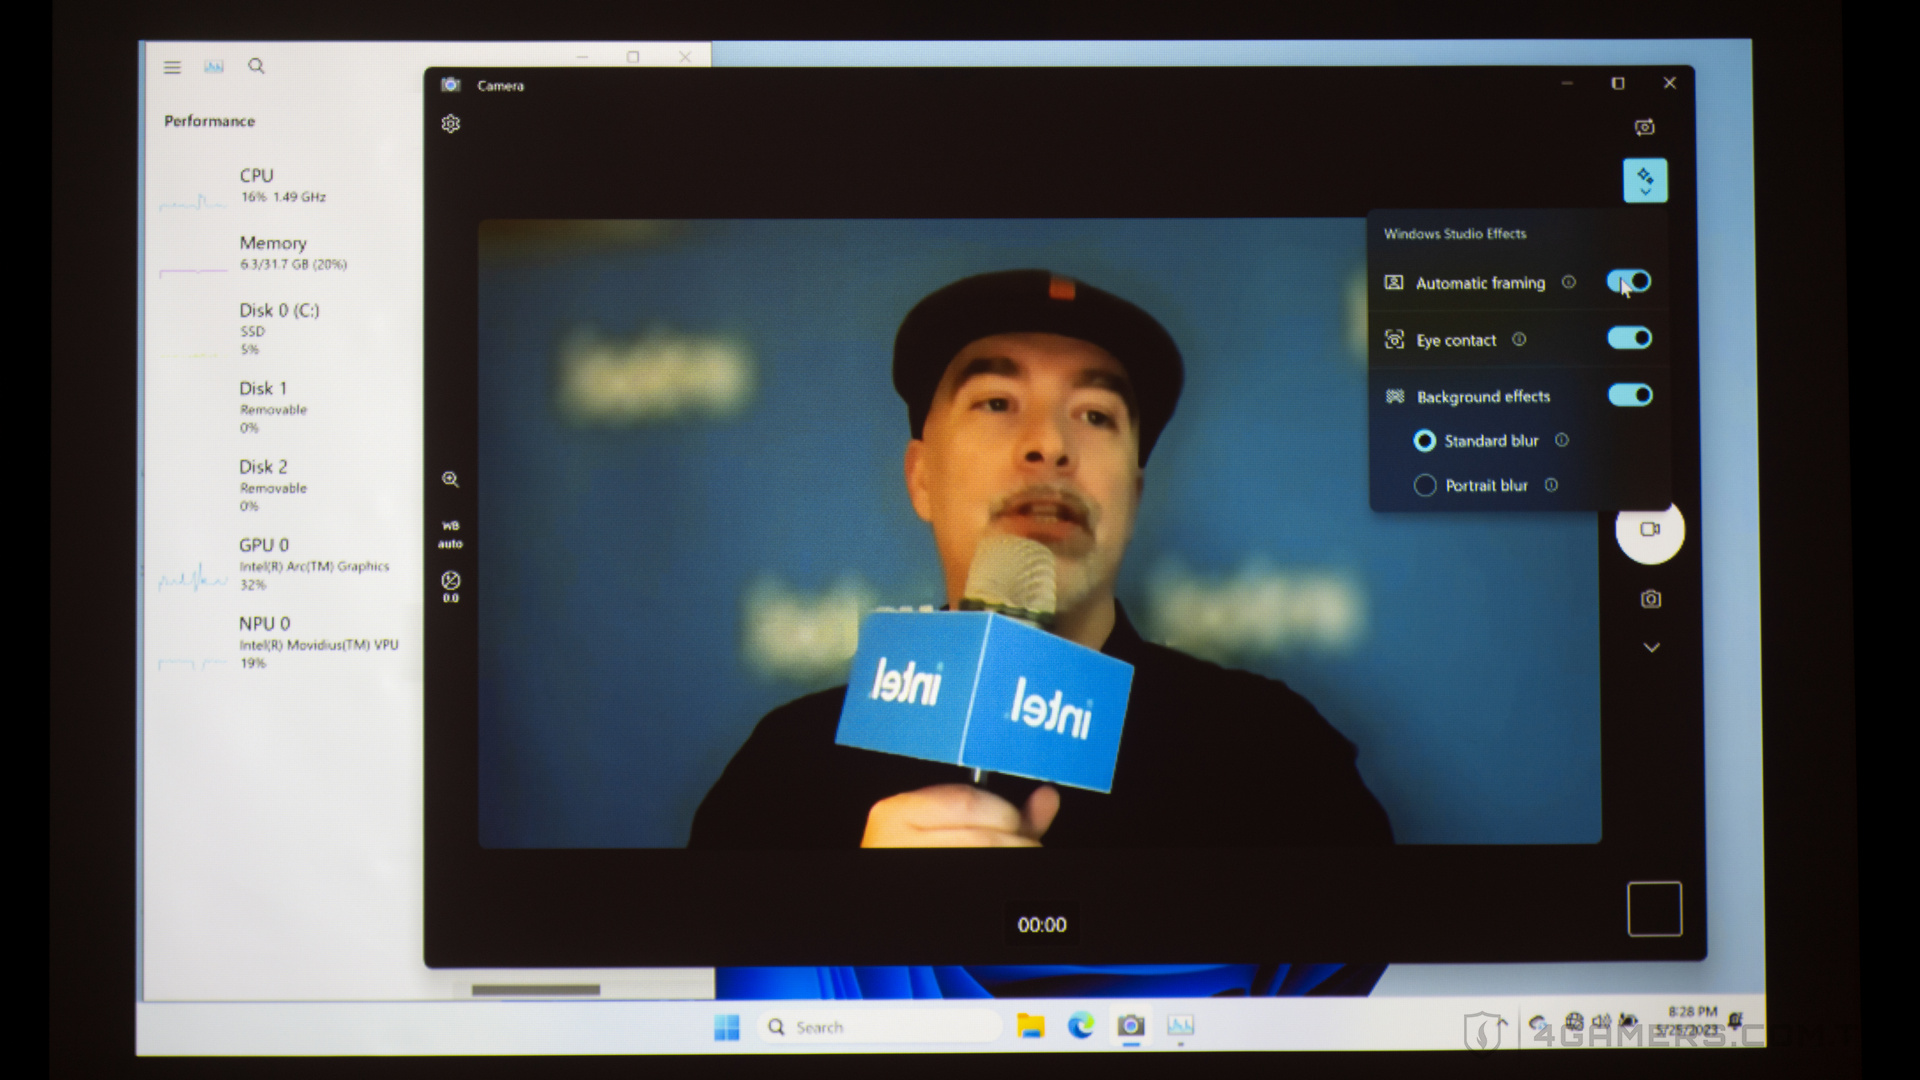Click the Eye contact icon
Image resolution: width=1920 pixels, height=1080 pixels.
point(1394,340)
